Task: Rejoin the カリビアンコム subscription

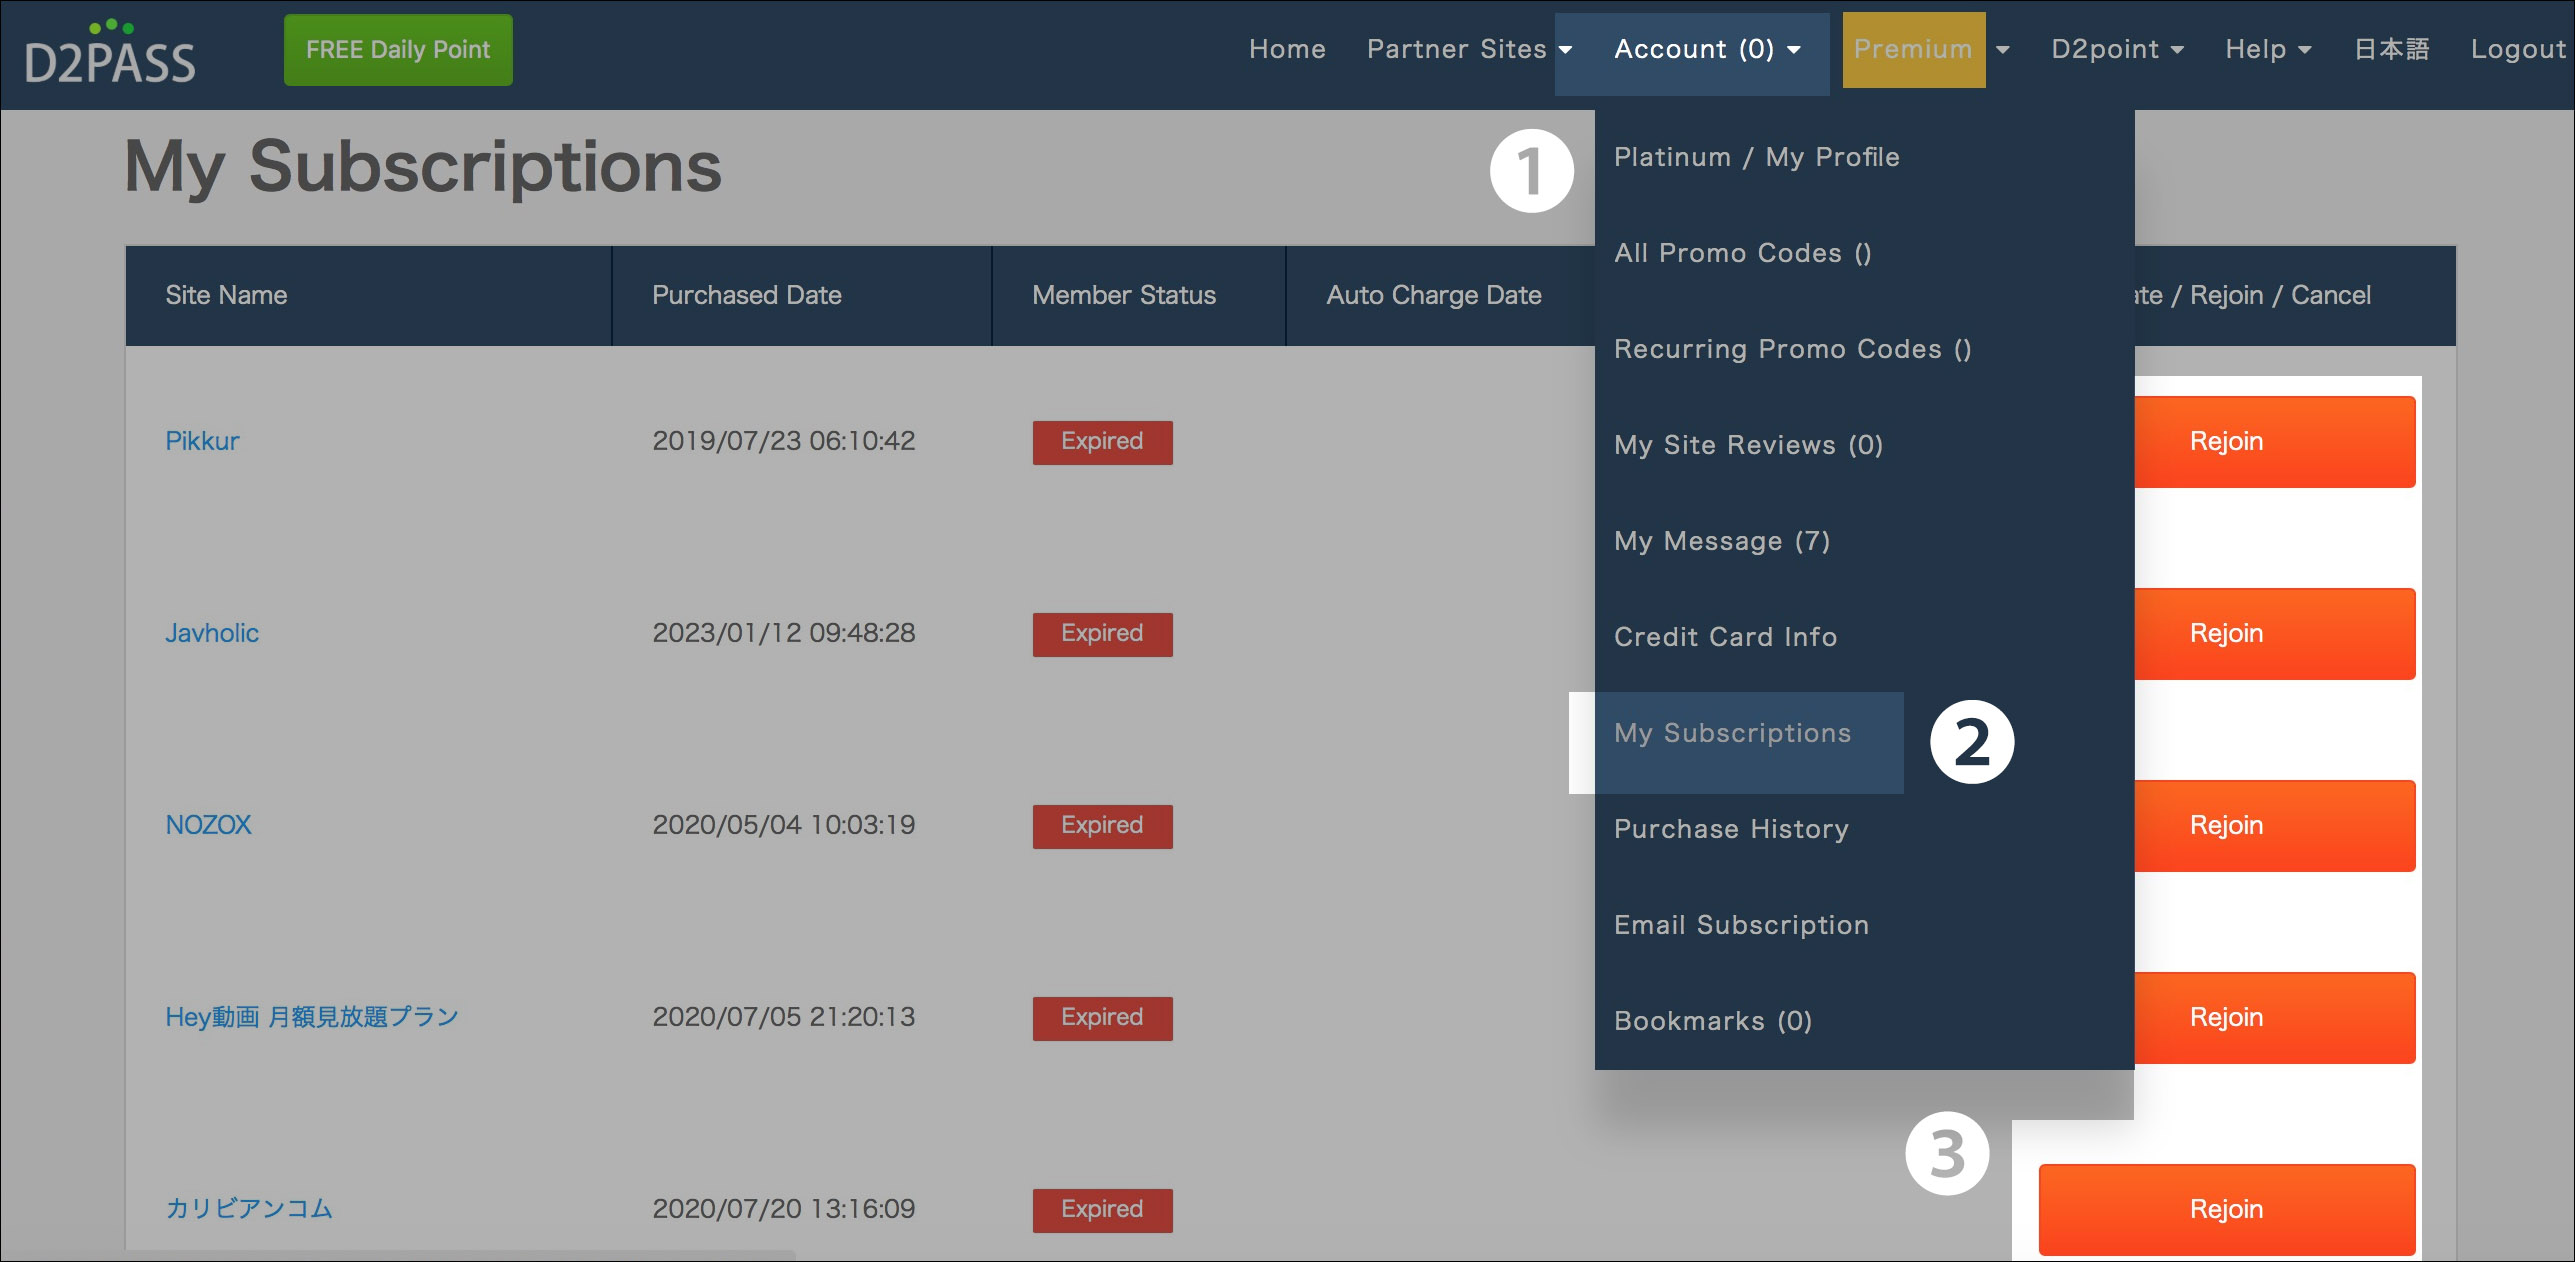Action: pyautogui.click(x=2227, y=1210)
